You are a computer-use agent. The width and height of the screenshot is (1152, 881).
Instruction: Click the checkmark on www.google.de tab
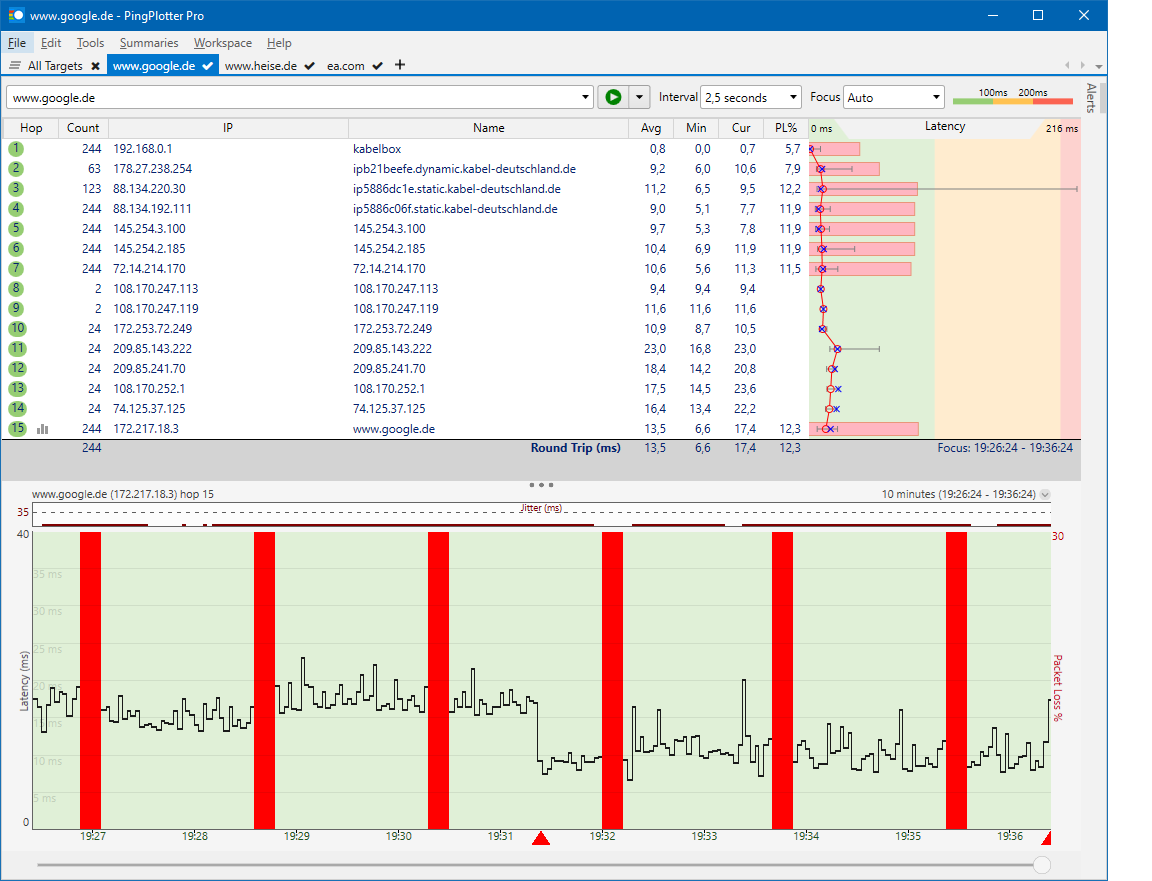coord(208,65)
